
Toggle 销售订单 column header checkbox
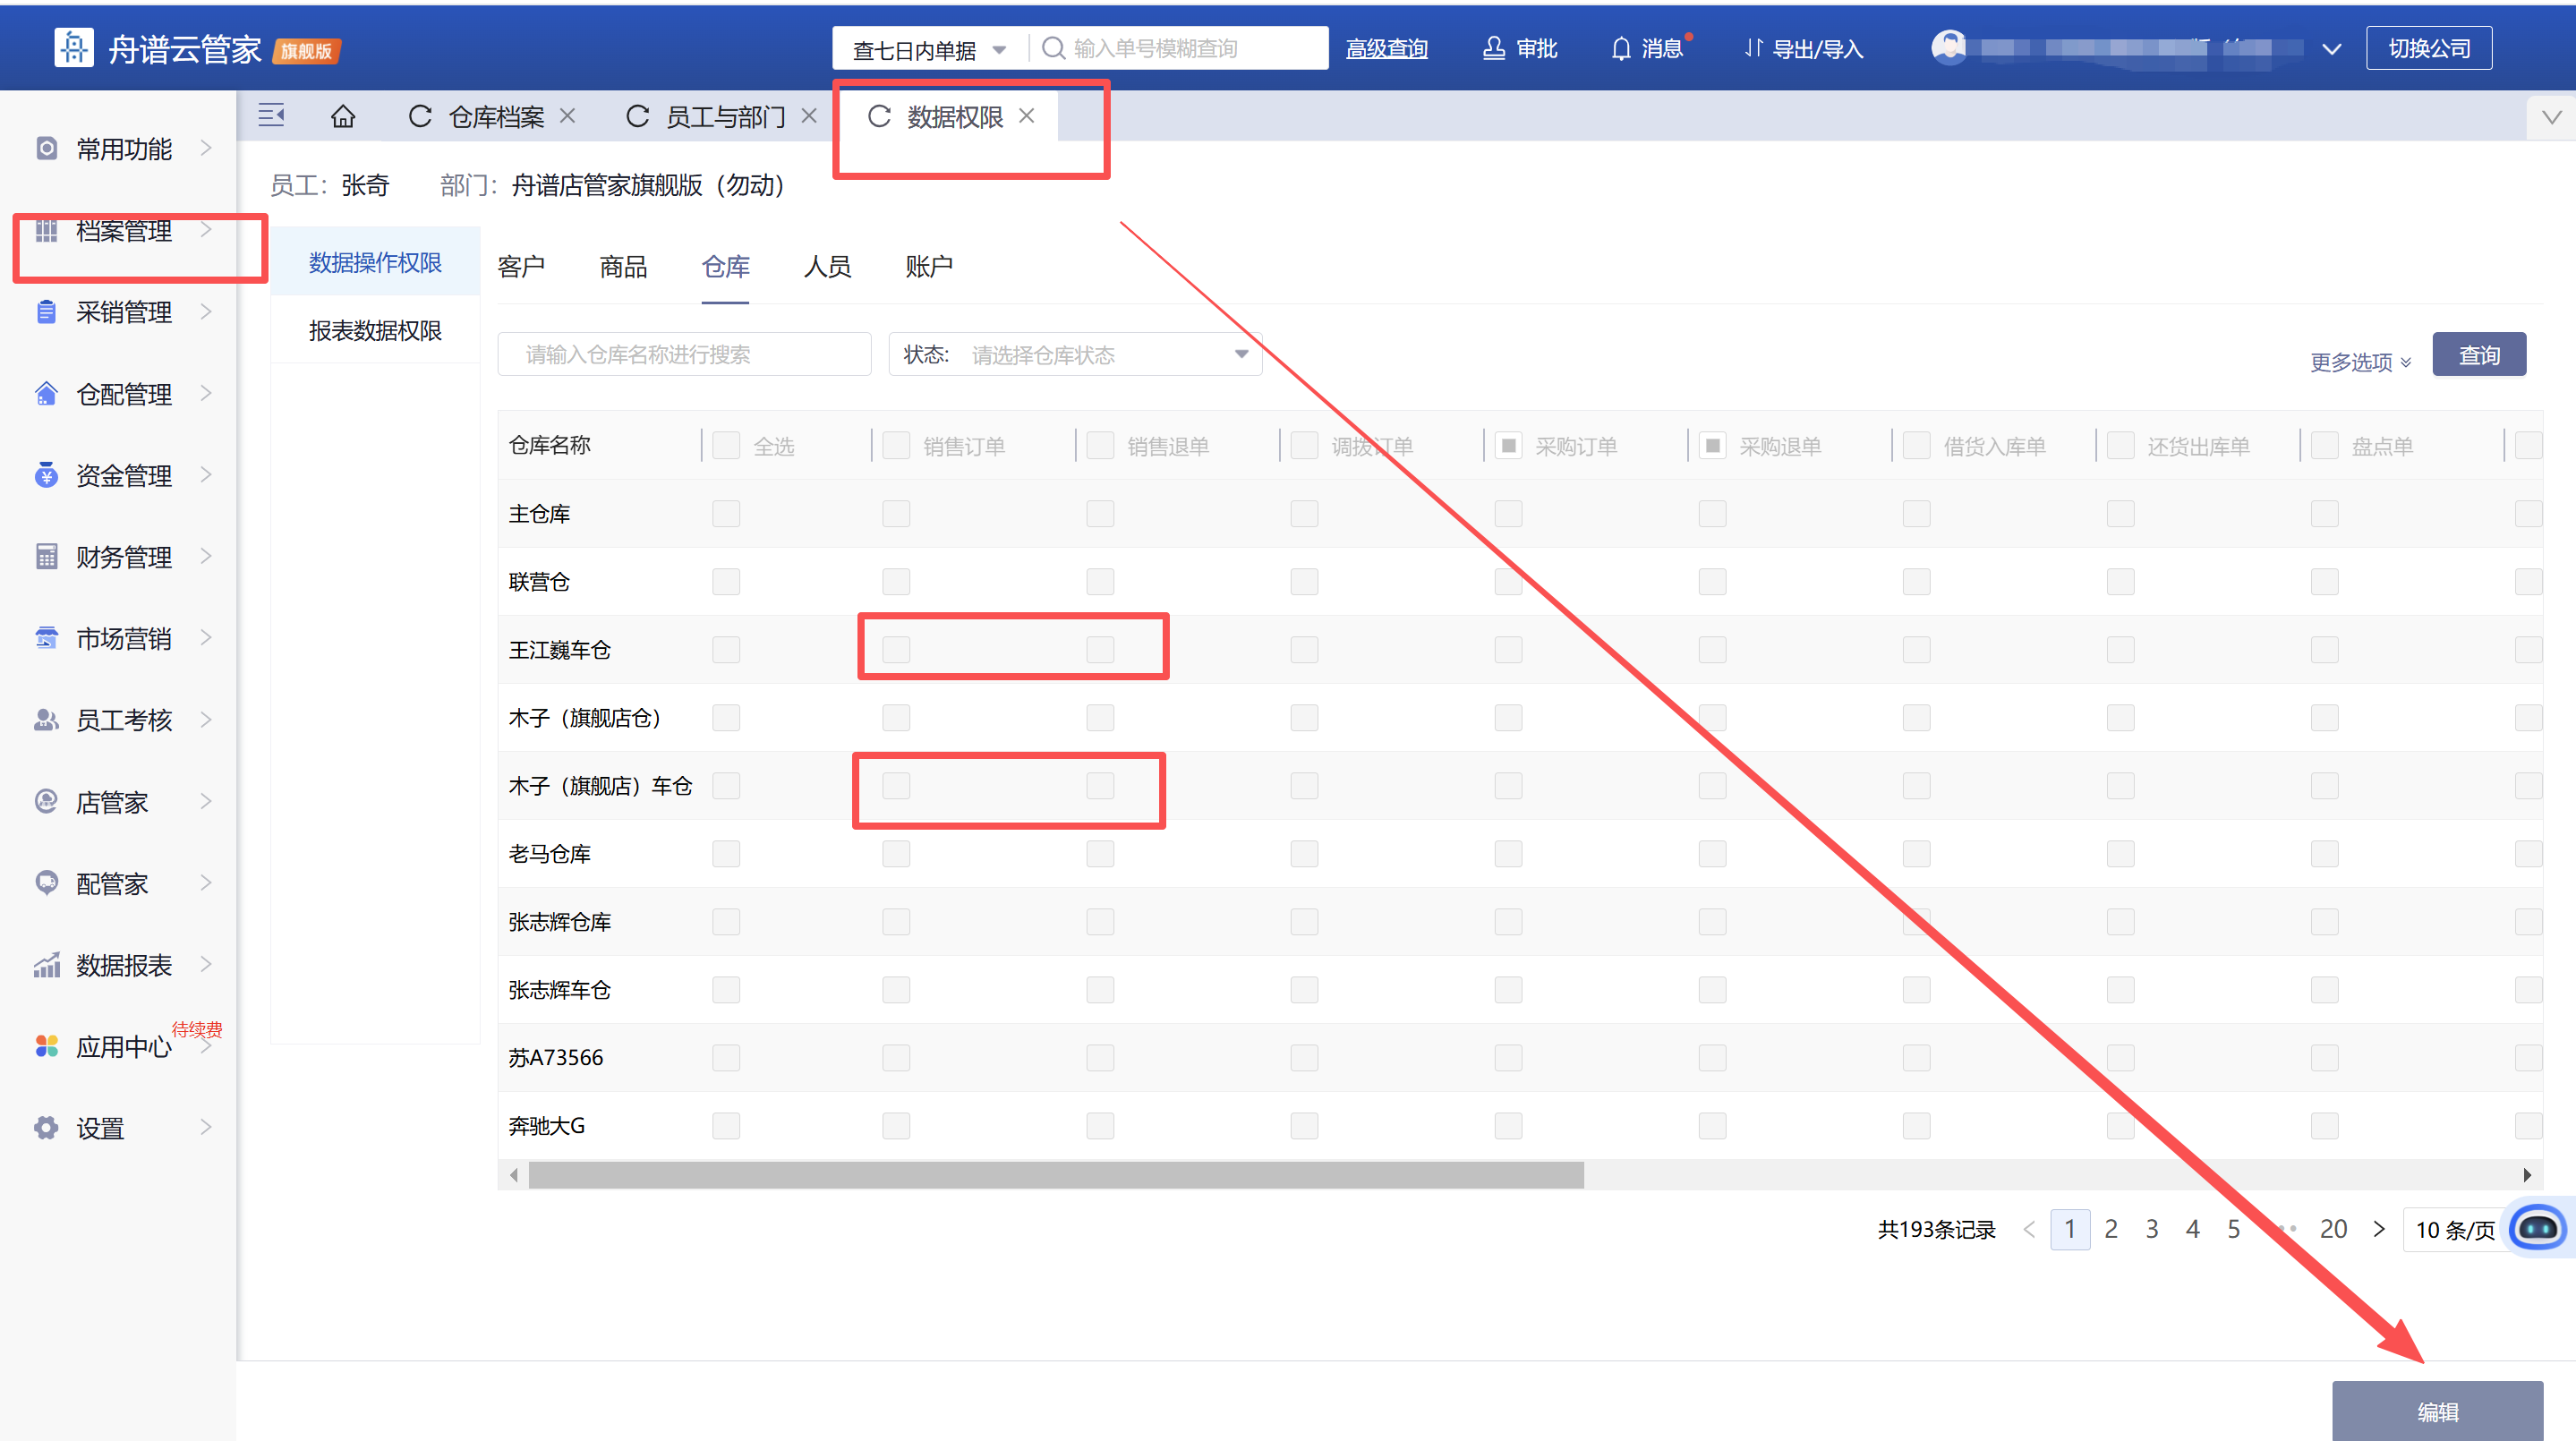(896, 445)
